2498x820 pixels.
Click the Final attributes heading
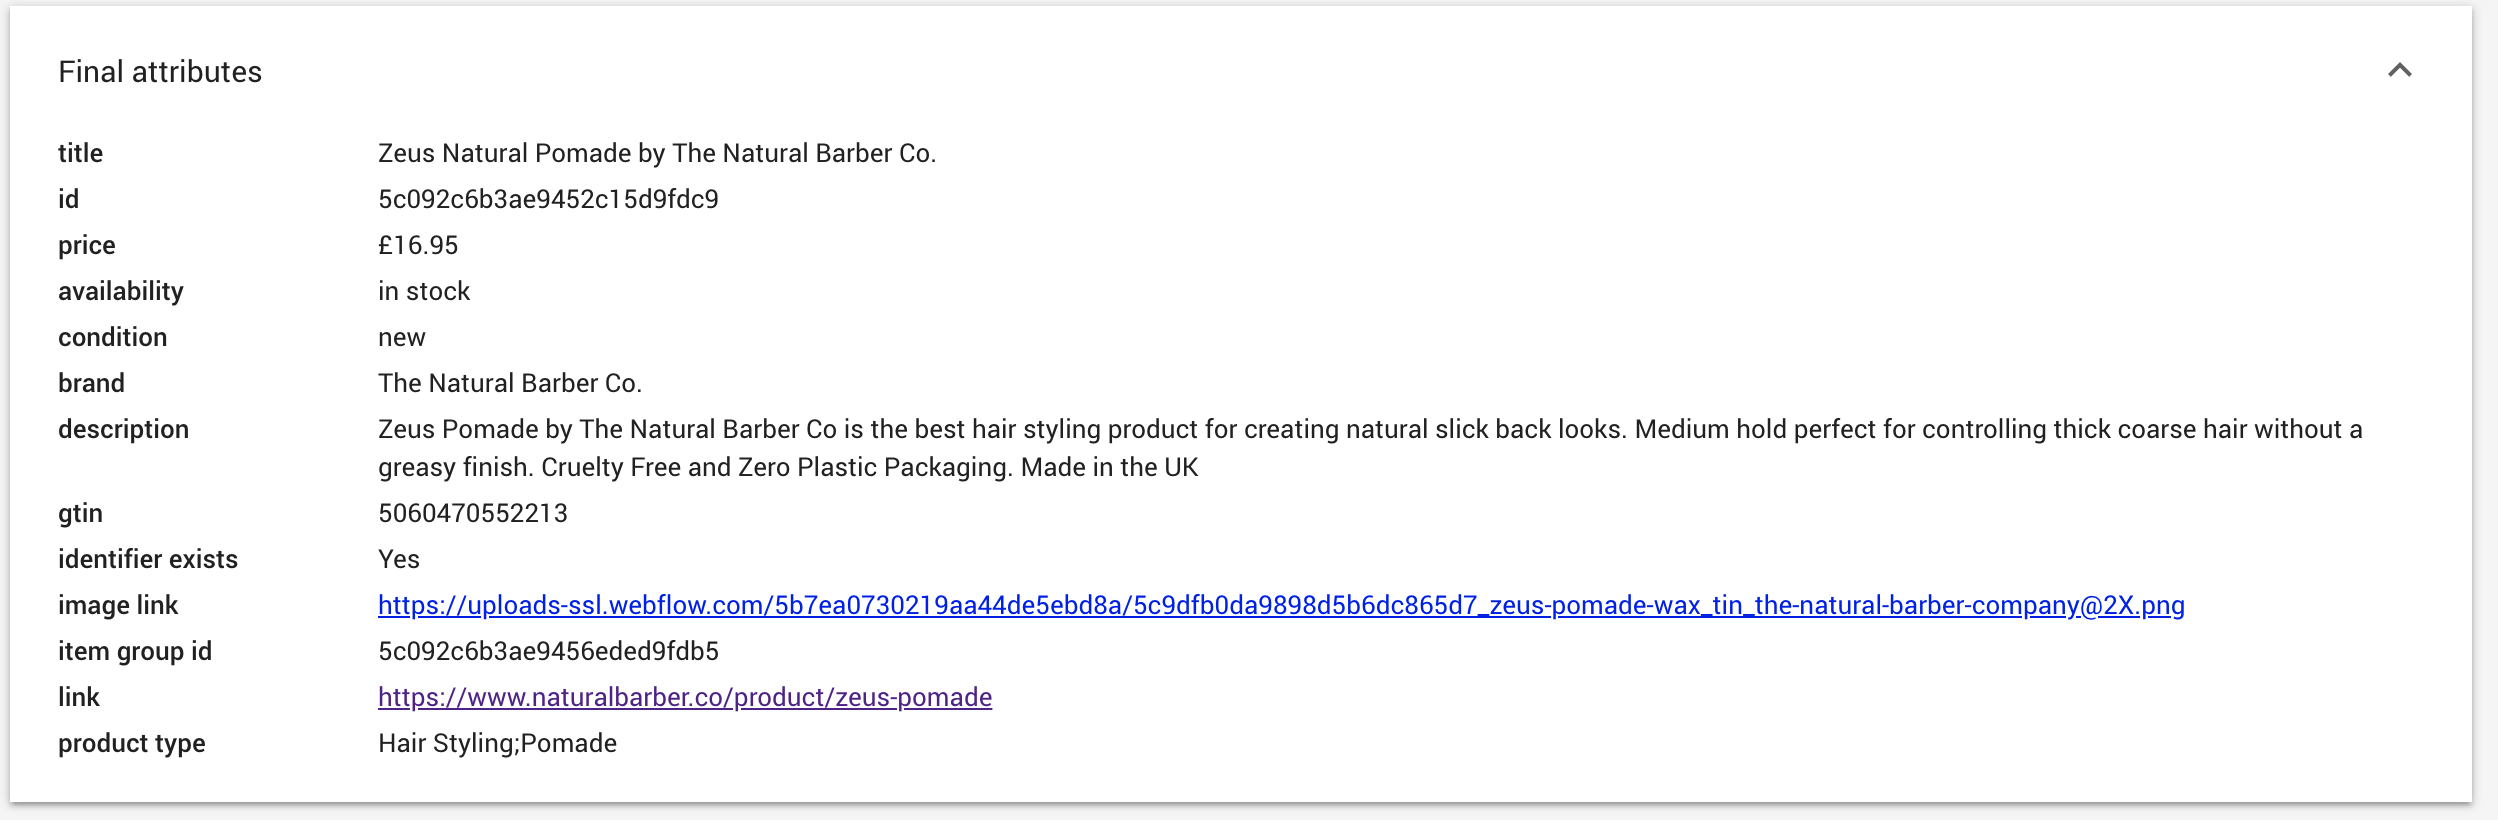click(160, 72)
